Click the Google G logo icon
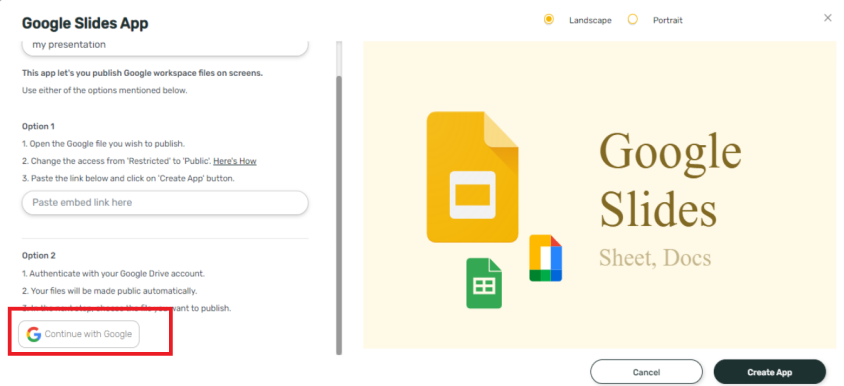 pos(34,334)
